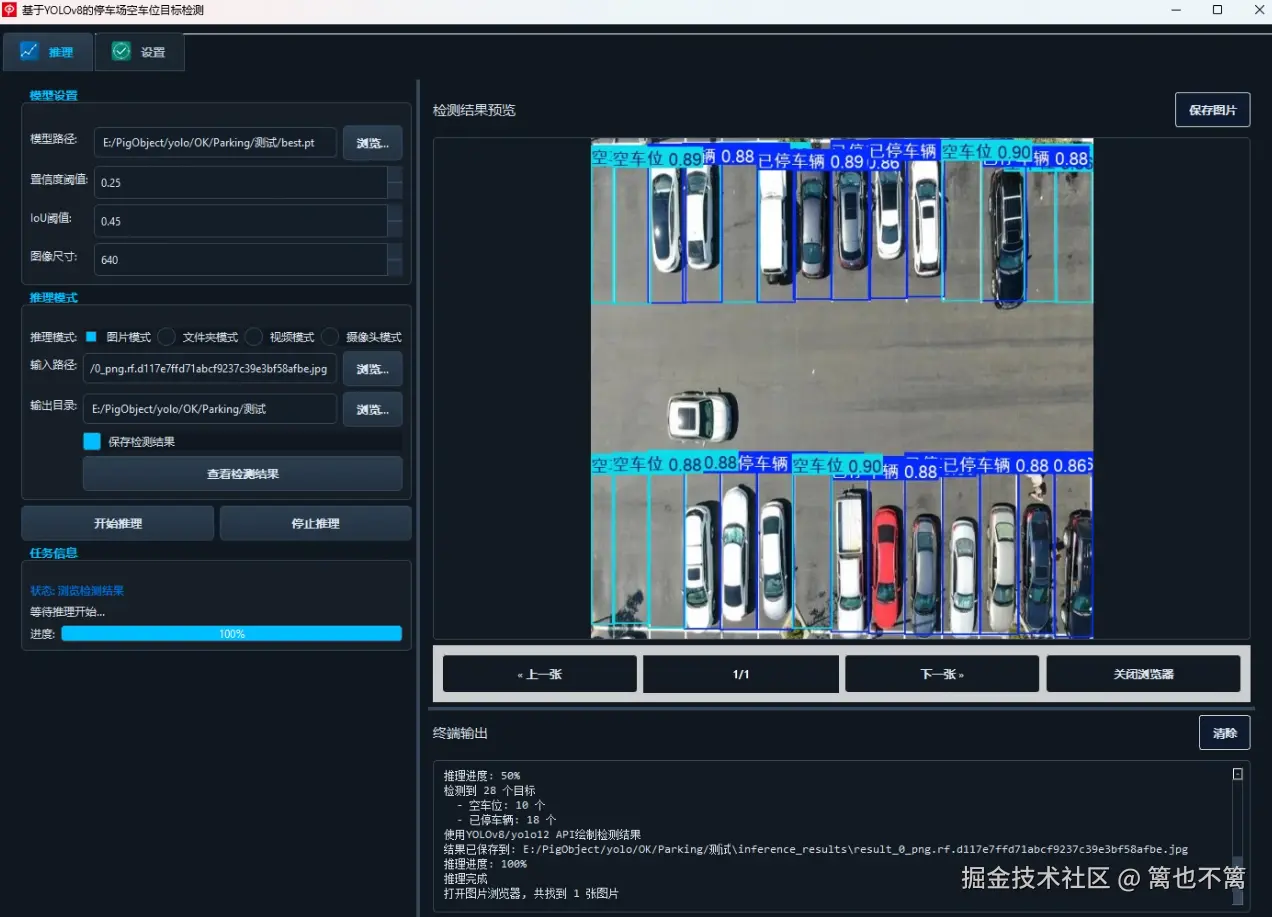
Task: Browse for the input path
Action: [373, 369]
